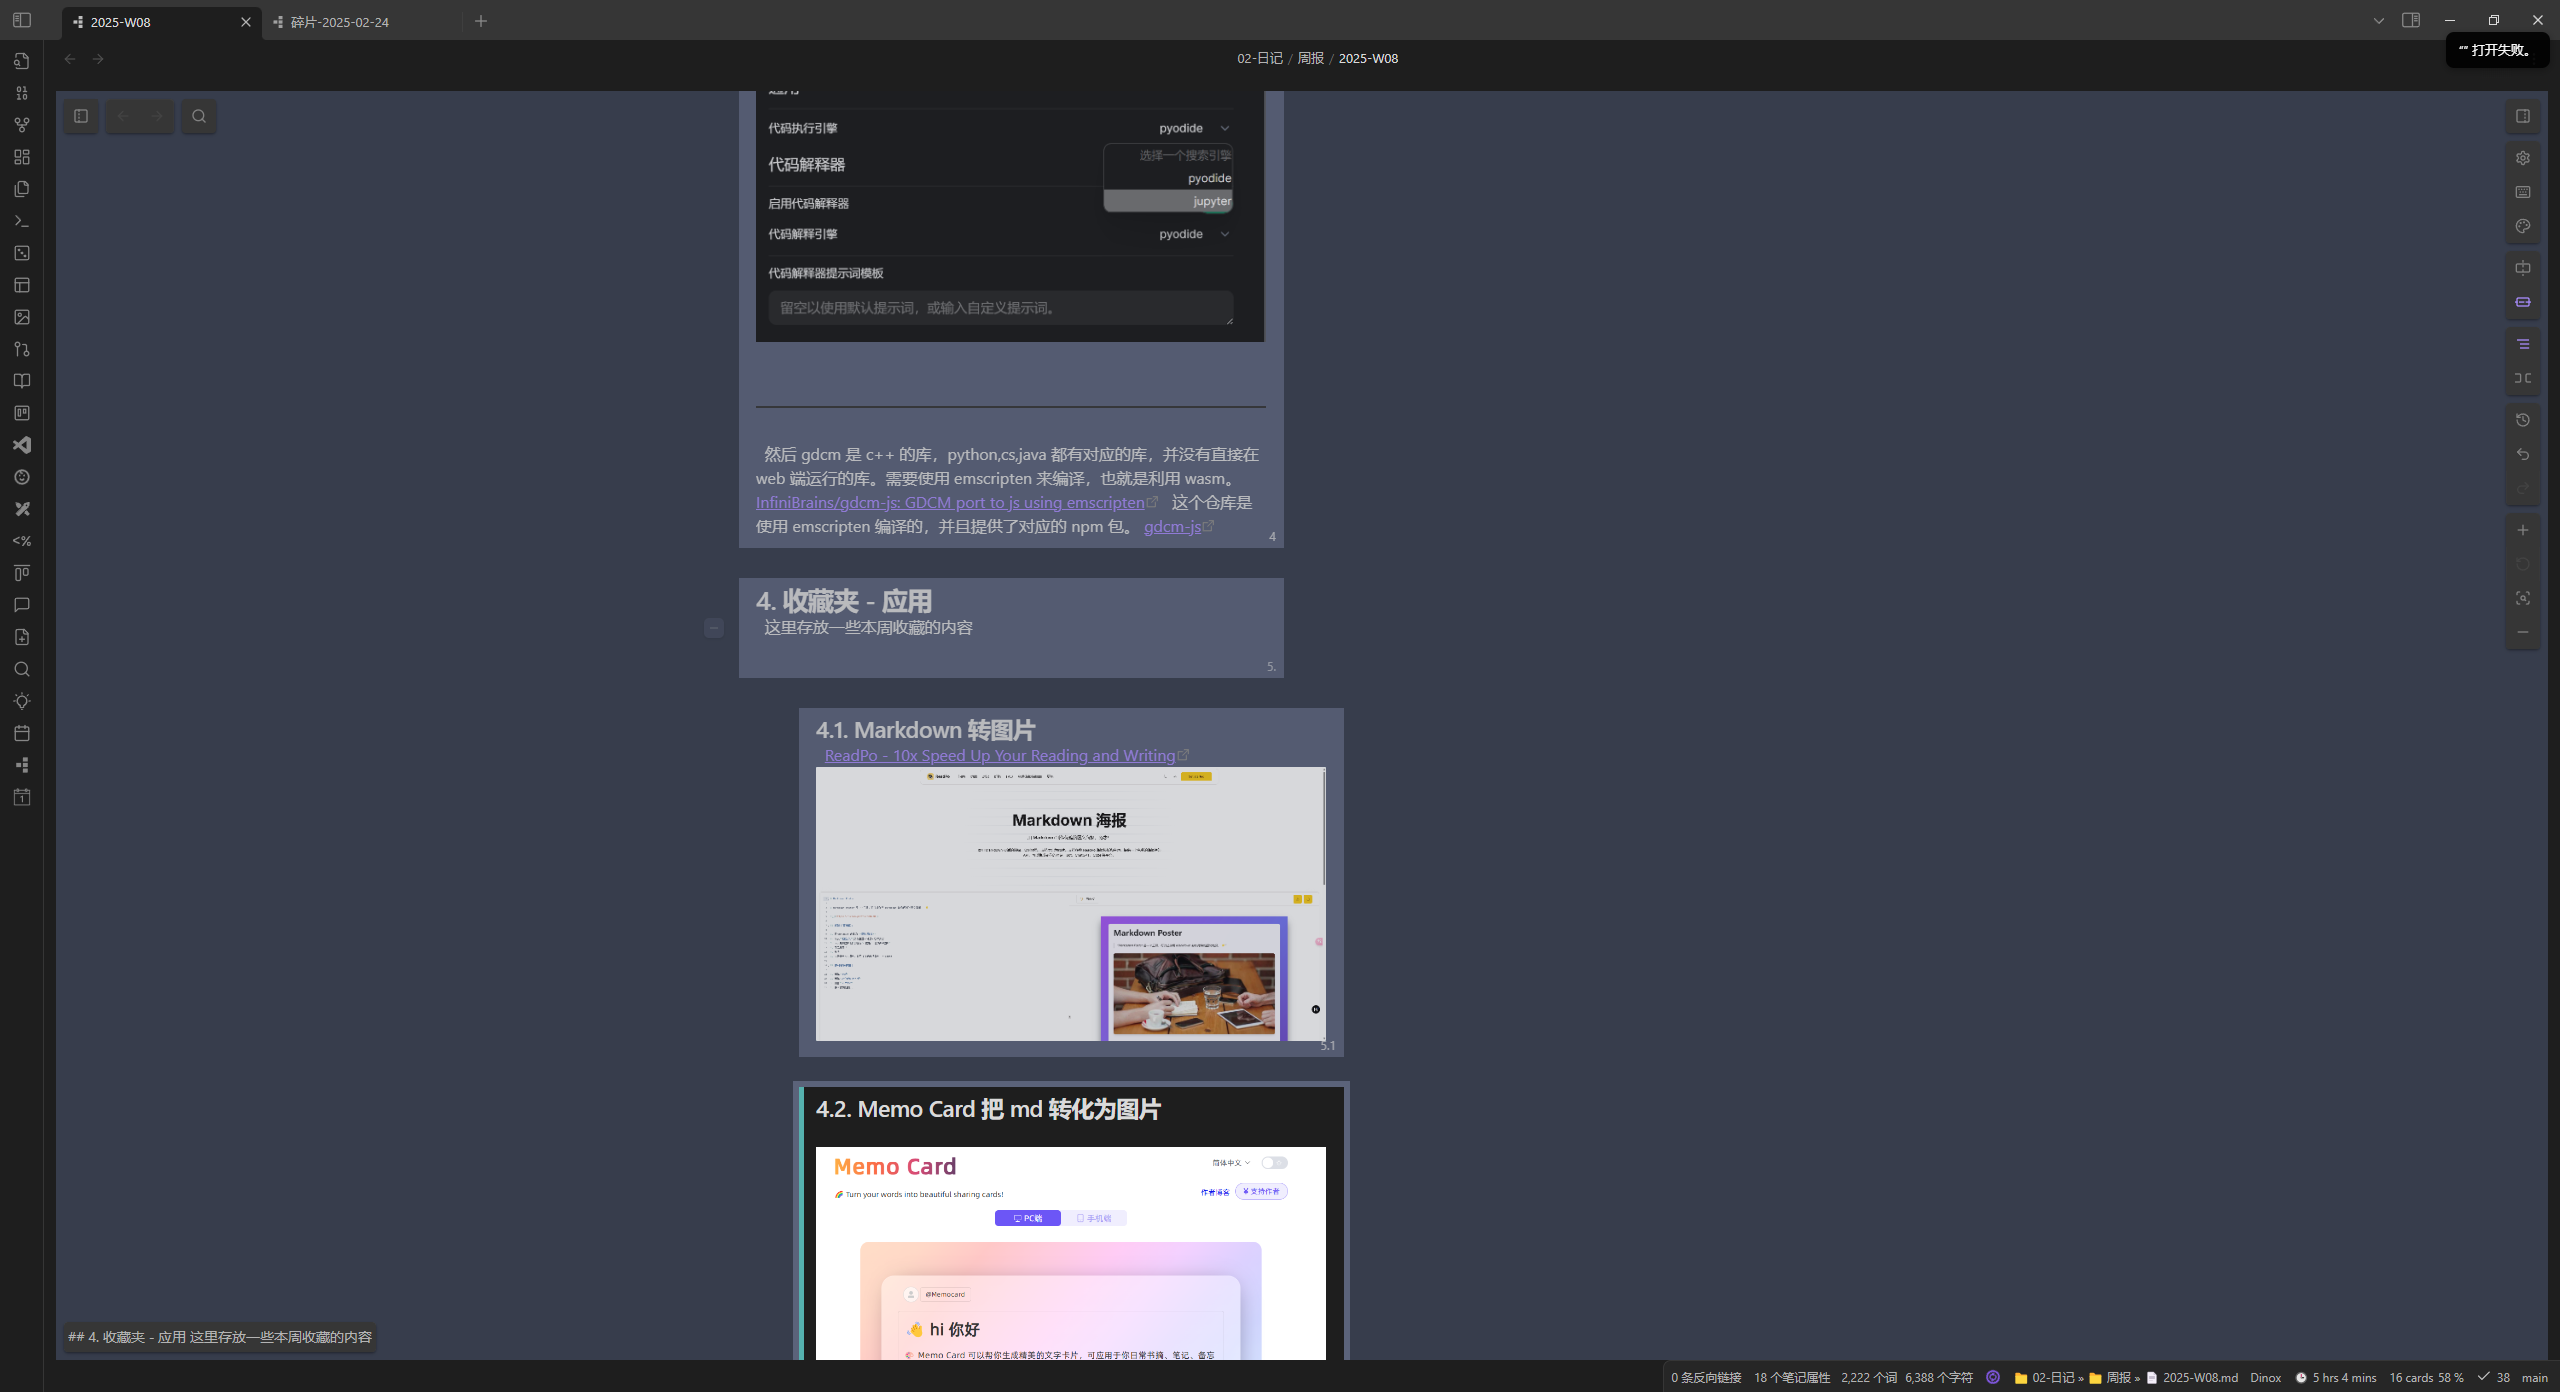The width and height of the screenshot is (2560, 1392).
Task: Collapse the 4. 收藏夹 - 应用 card
Action: coord(713,628)
